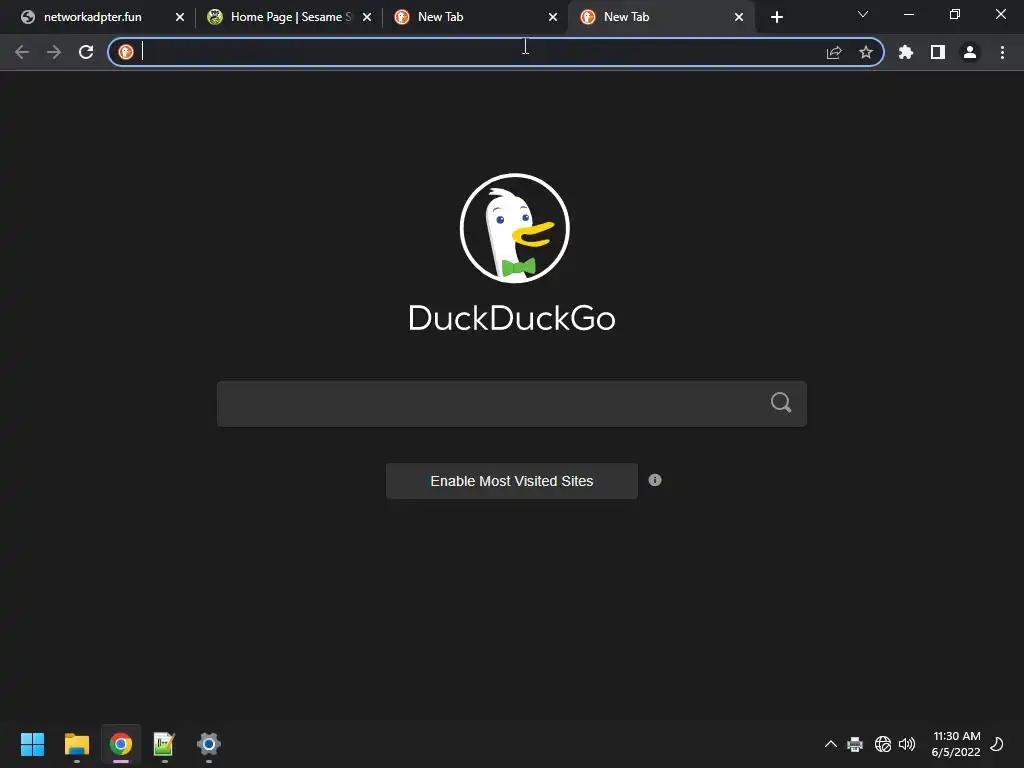The width and height of the screenshot is (1024, 768).
Task: Click Enable Most Visited Sites button
Action: coord(512,481)
